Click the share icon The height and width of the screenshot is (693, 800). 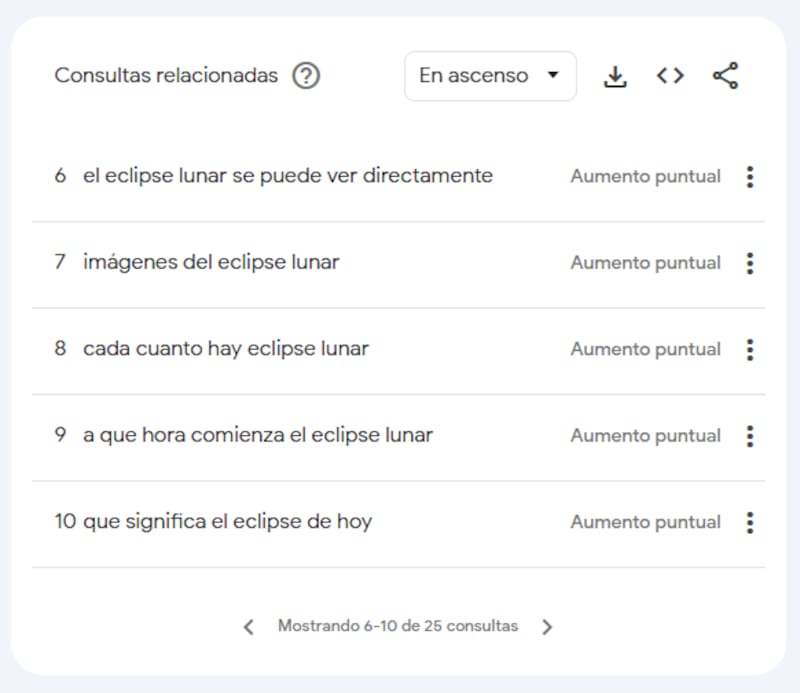click(726, 76)
